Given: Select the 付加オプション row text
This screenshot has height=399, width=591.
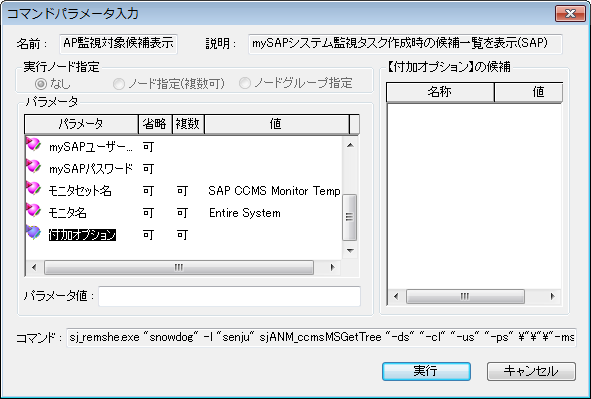Looking at the screenshot, I should [82, 235].
